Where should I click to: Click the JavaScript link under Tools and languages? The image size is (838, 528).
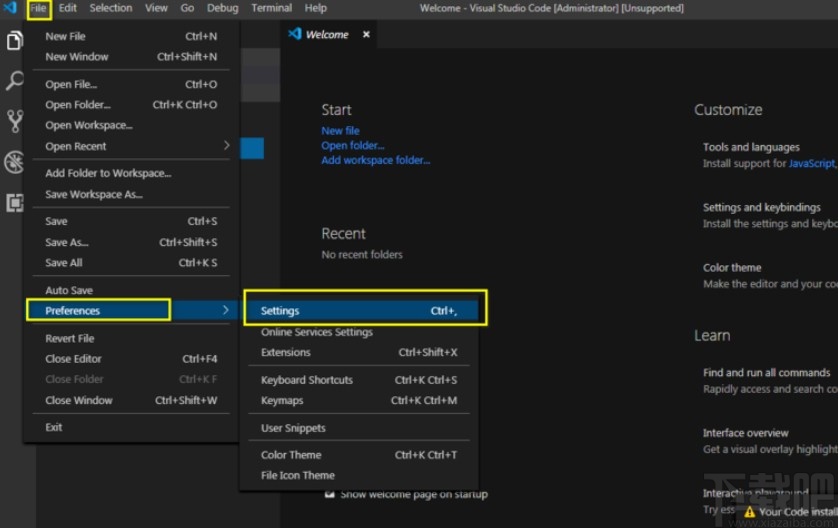point(811,163)
